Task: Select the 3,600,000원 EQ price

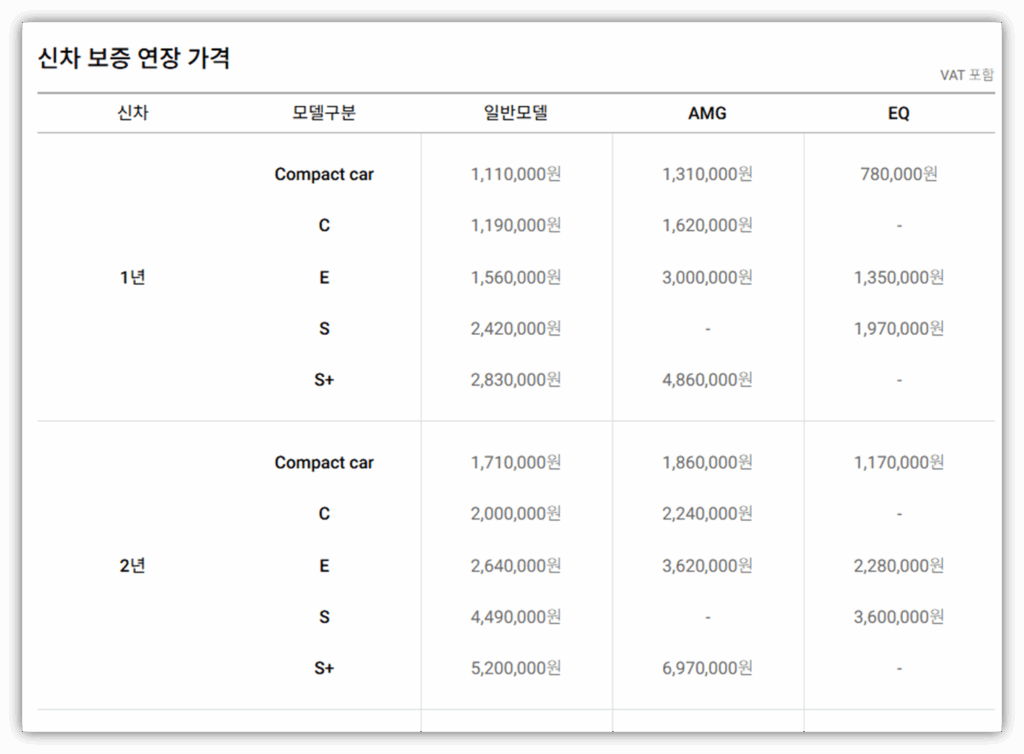Action: tap(898, 617)
